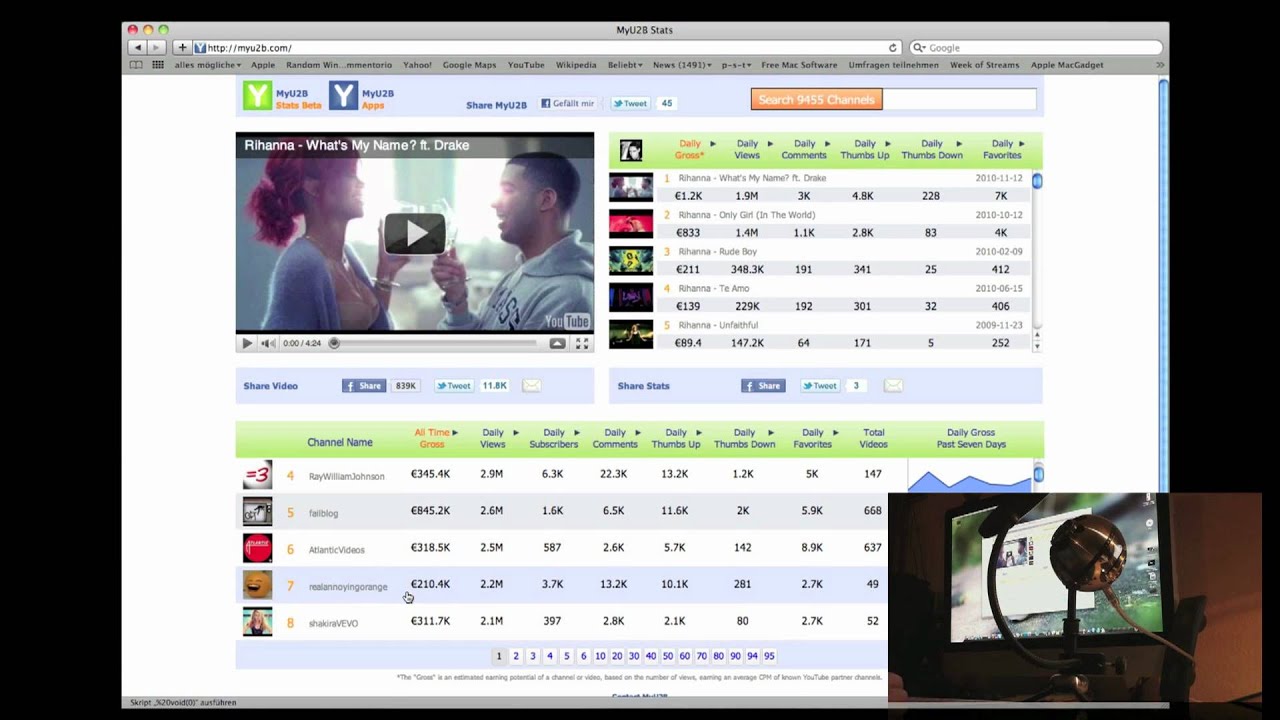1280x720 pixels.
Task: Open the Wikipedia bookmark in bookmarks bar
Action: [576, 65]
